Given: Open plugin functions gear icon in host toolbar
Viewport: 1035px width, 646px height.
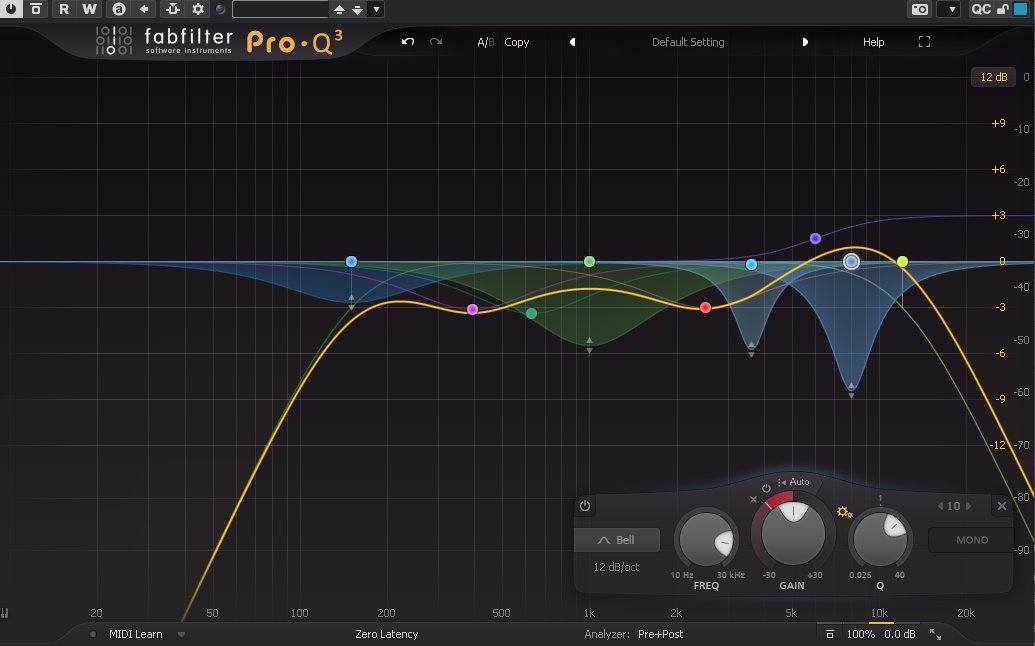Looking at the screenshot, I should coord(197,9).
